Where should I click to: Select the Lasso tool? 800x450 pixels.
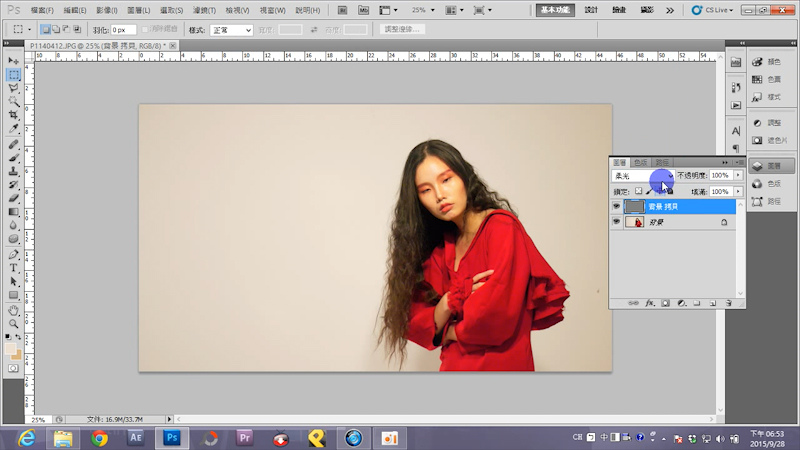pyautogui.click(x=13, y=88)
